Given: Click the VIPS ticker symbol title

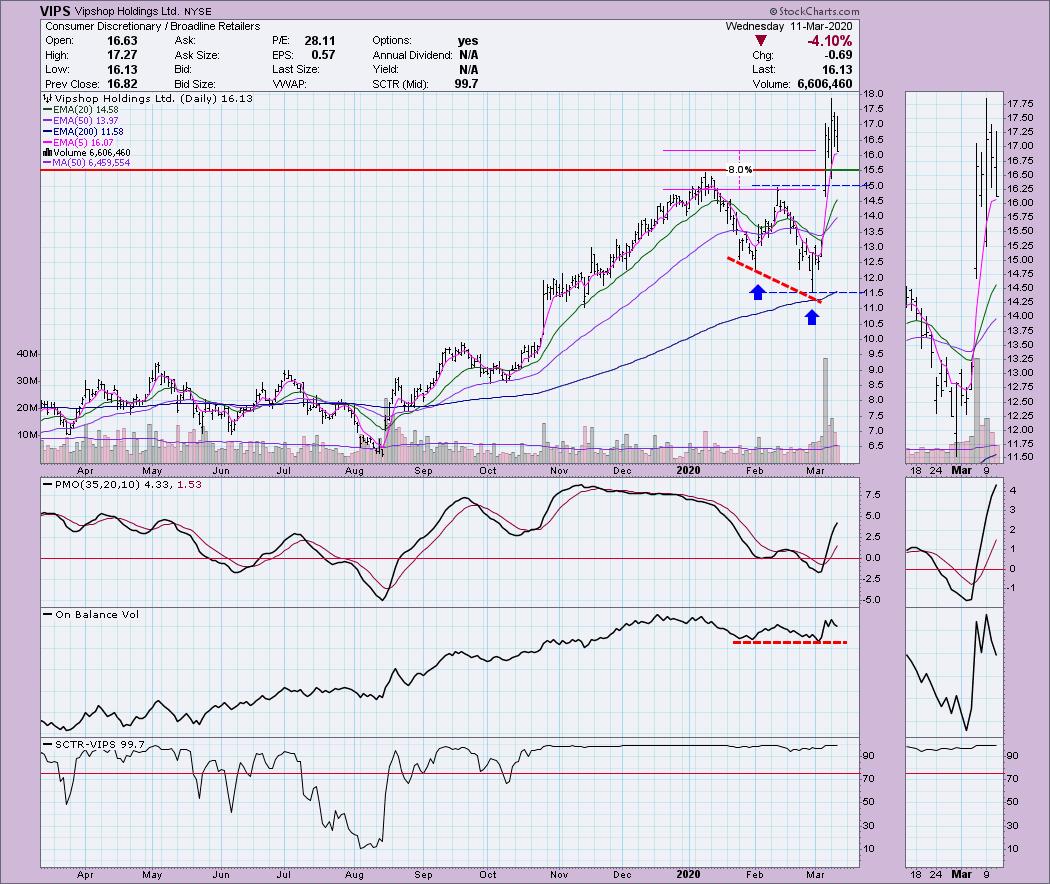Looking at the screenshot, I should (x=55, y=11).
